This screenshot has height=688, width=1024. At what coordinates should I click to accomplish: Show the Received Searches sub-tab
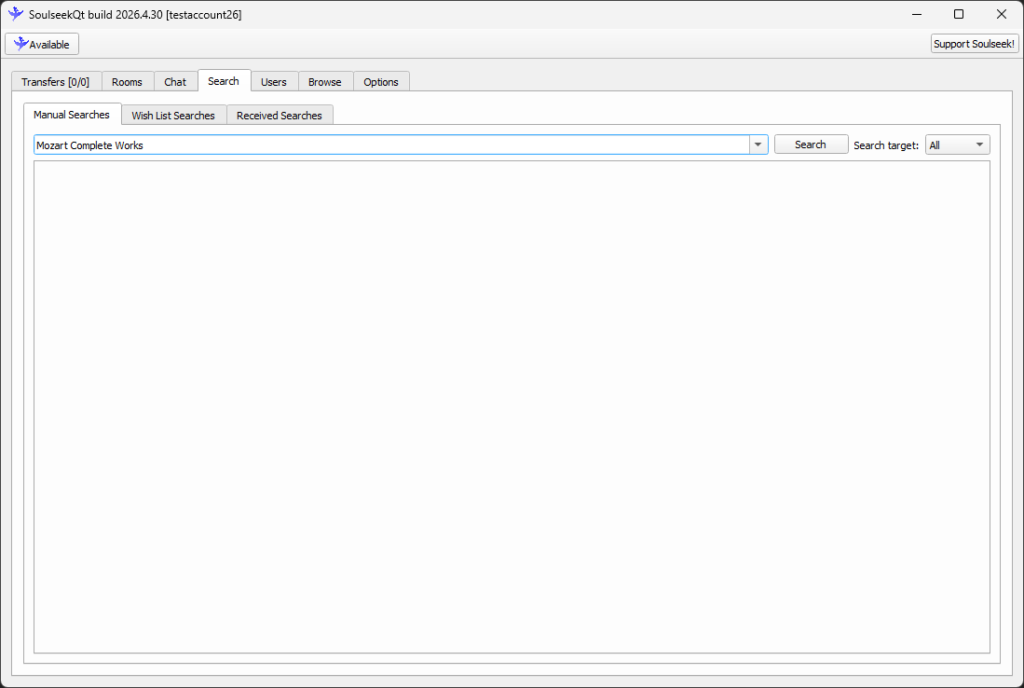coord(279,115)
